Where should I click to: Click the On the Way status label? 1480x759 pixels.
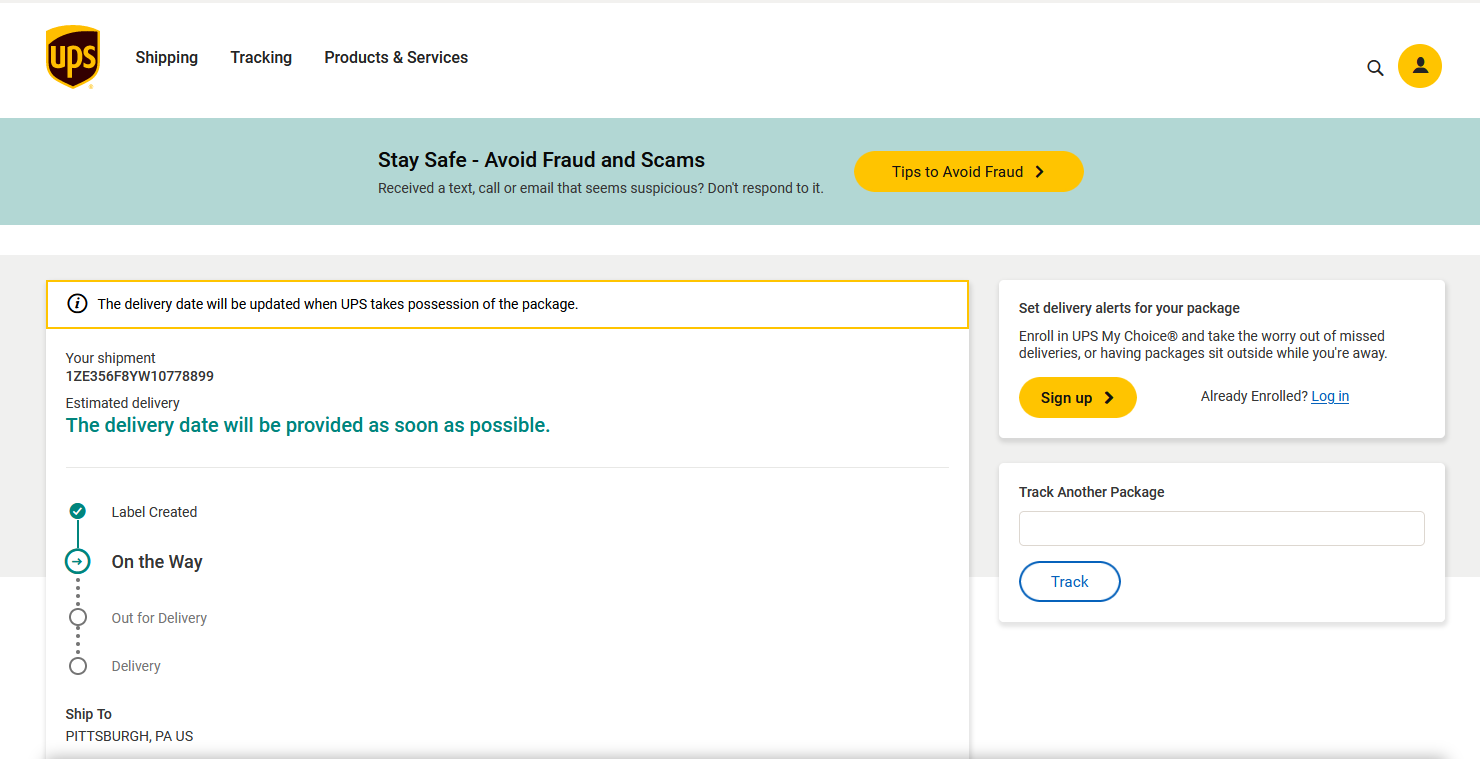(157, 562)
